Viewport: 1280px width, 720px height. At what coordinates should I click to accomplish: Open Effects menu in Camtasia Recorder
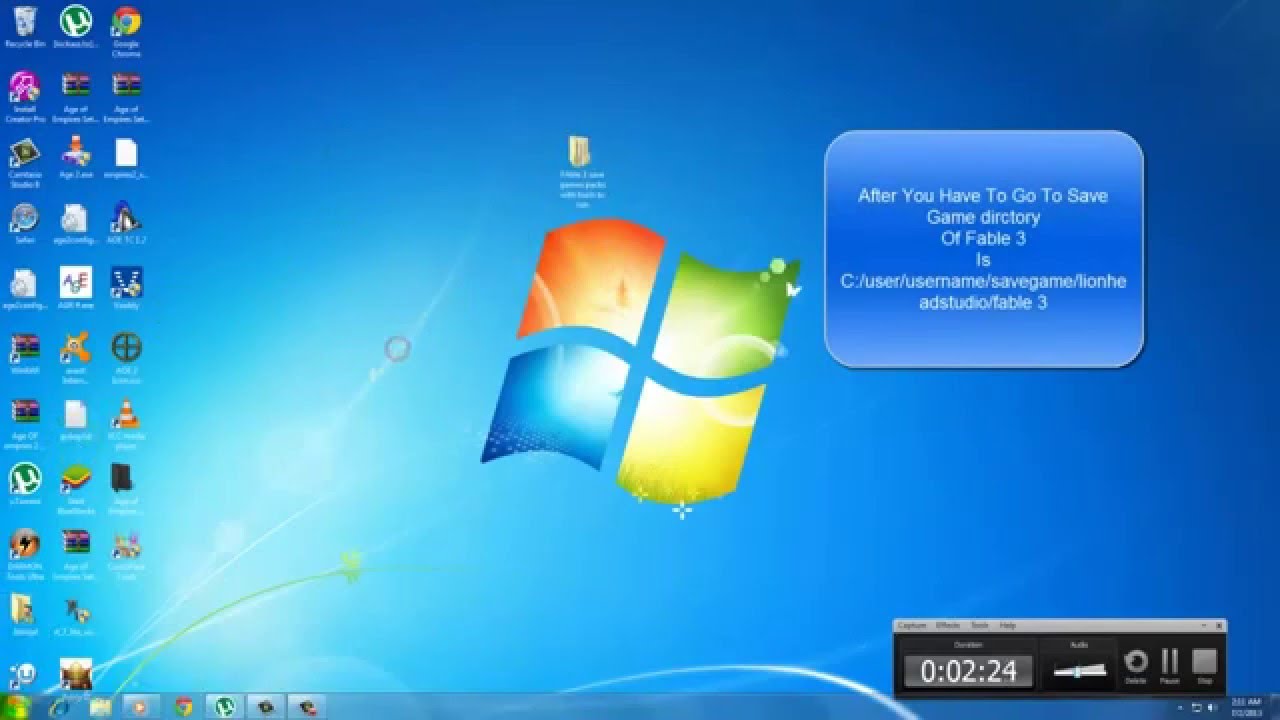coord(947,625)
